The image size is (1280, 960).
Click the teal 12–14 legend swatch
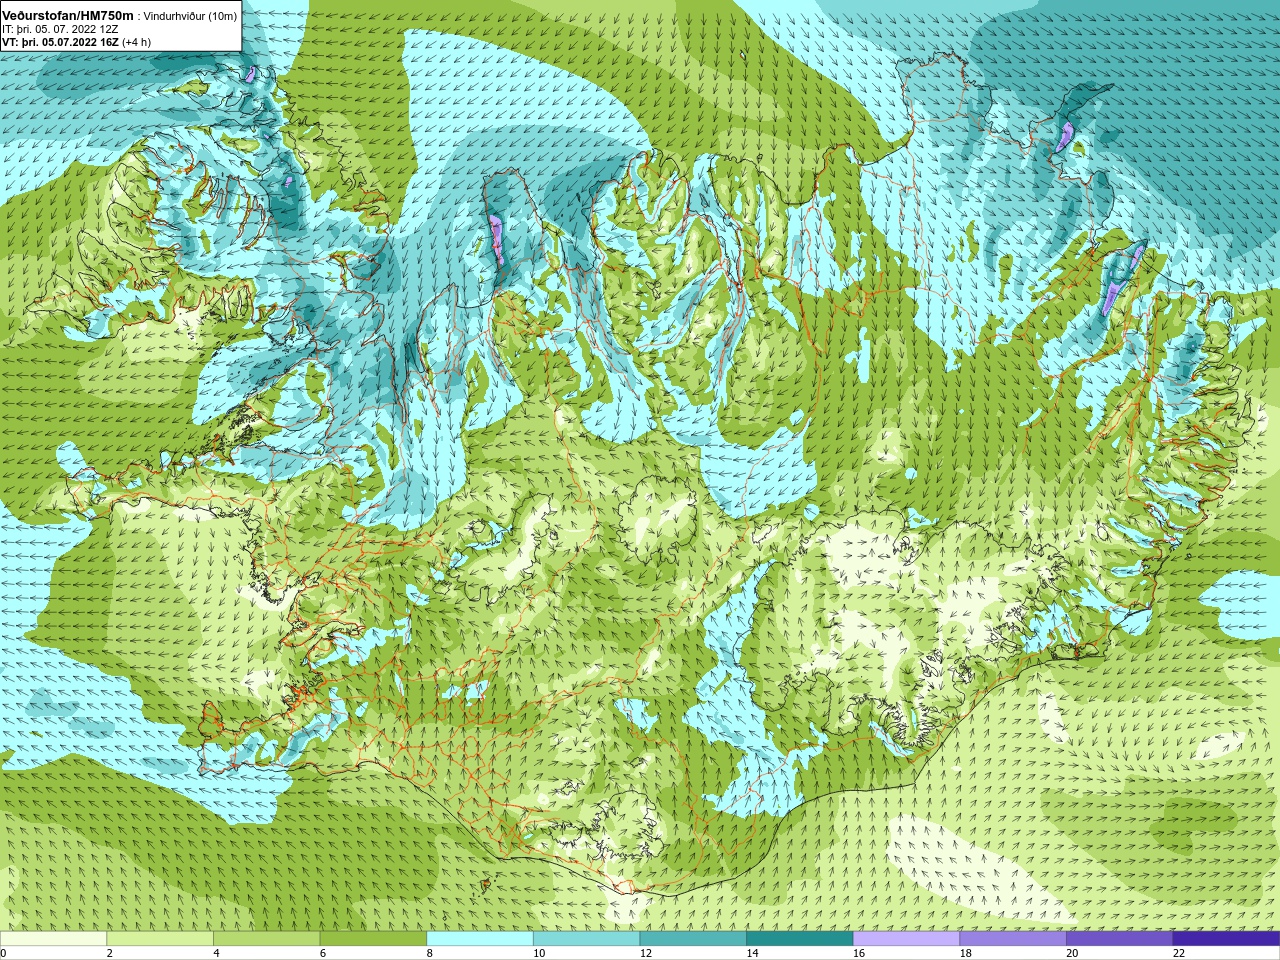[693, 939]
